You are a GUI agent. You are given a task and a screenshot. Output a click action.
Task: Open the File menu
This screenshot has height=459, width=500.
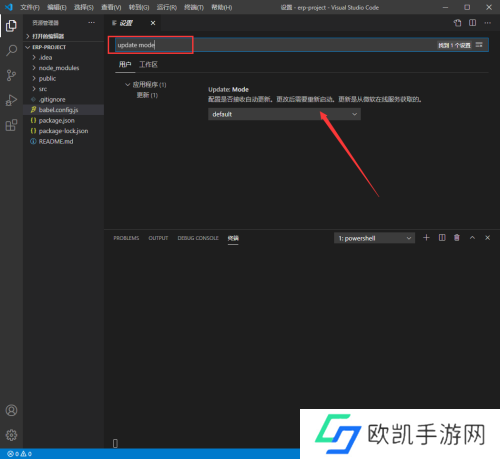[30, 7]
